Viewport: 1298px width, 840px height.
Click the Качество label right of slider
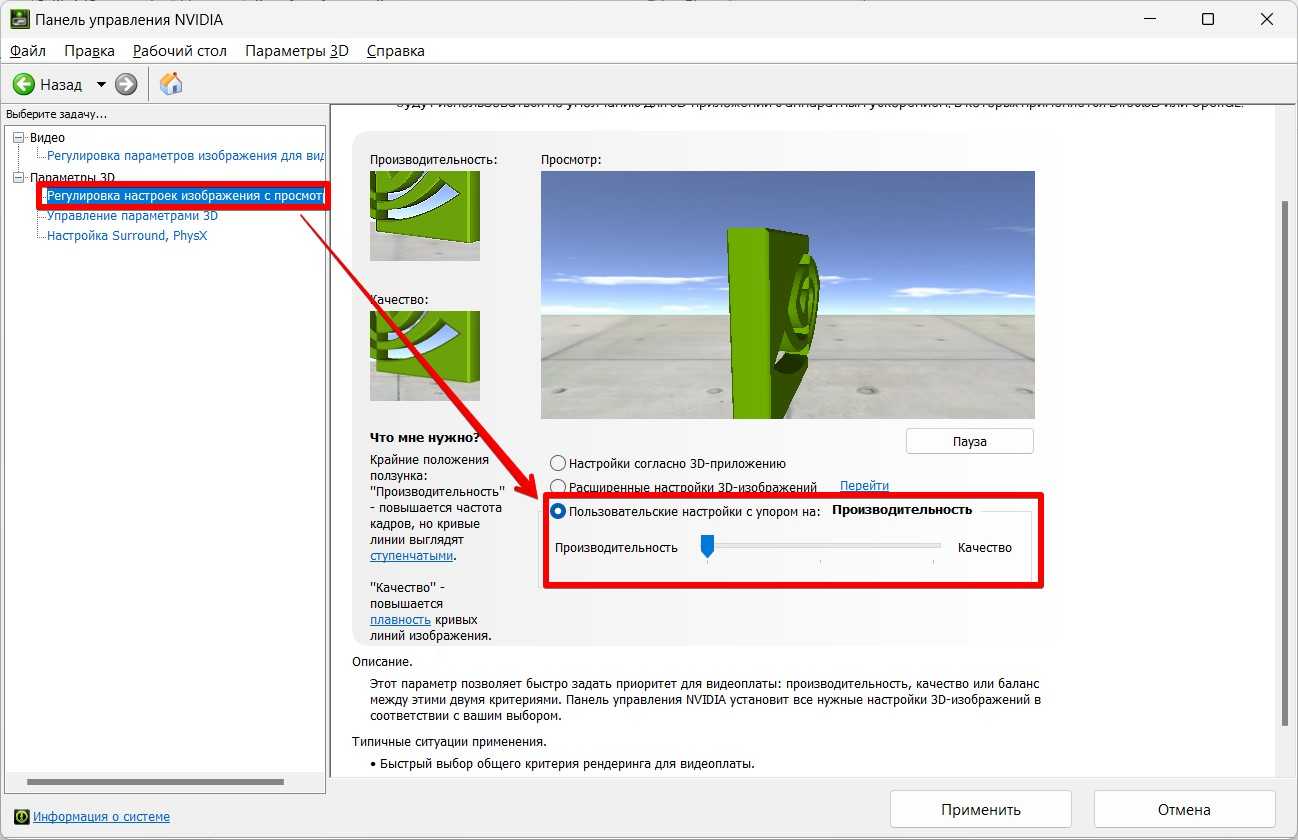[985, 547]
